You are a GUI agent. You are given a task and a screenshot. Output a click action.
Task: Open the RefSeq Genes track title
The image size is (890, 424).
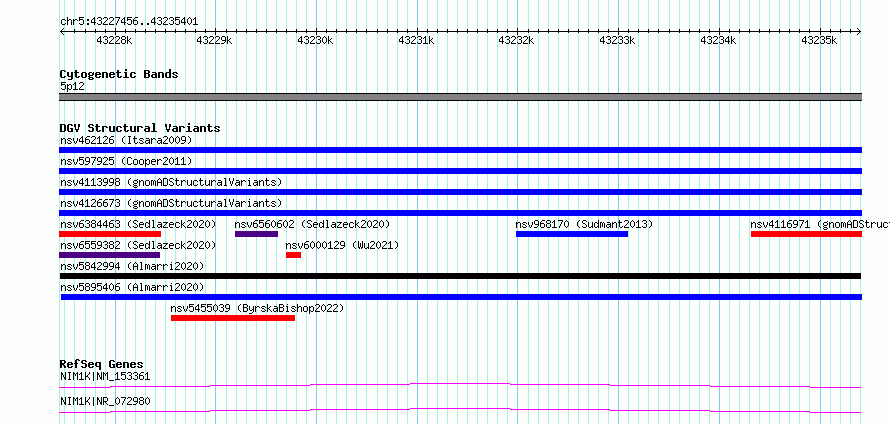(102, 364)
